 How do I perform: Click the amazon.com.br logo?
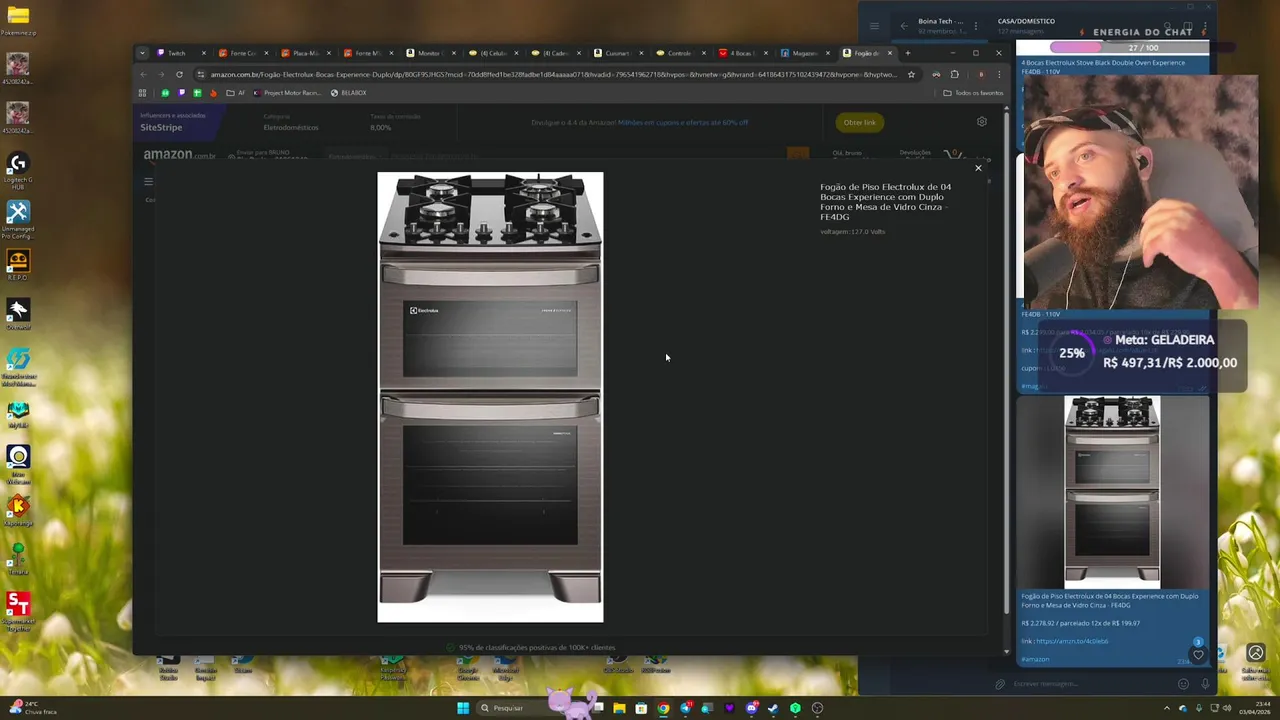tap(179, 155)
